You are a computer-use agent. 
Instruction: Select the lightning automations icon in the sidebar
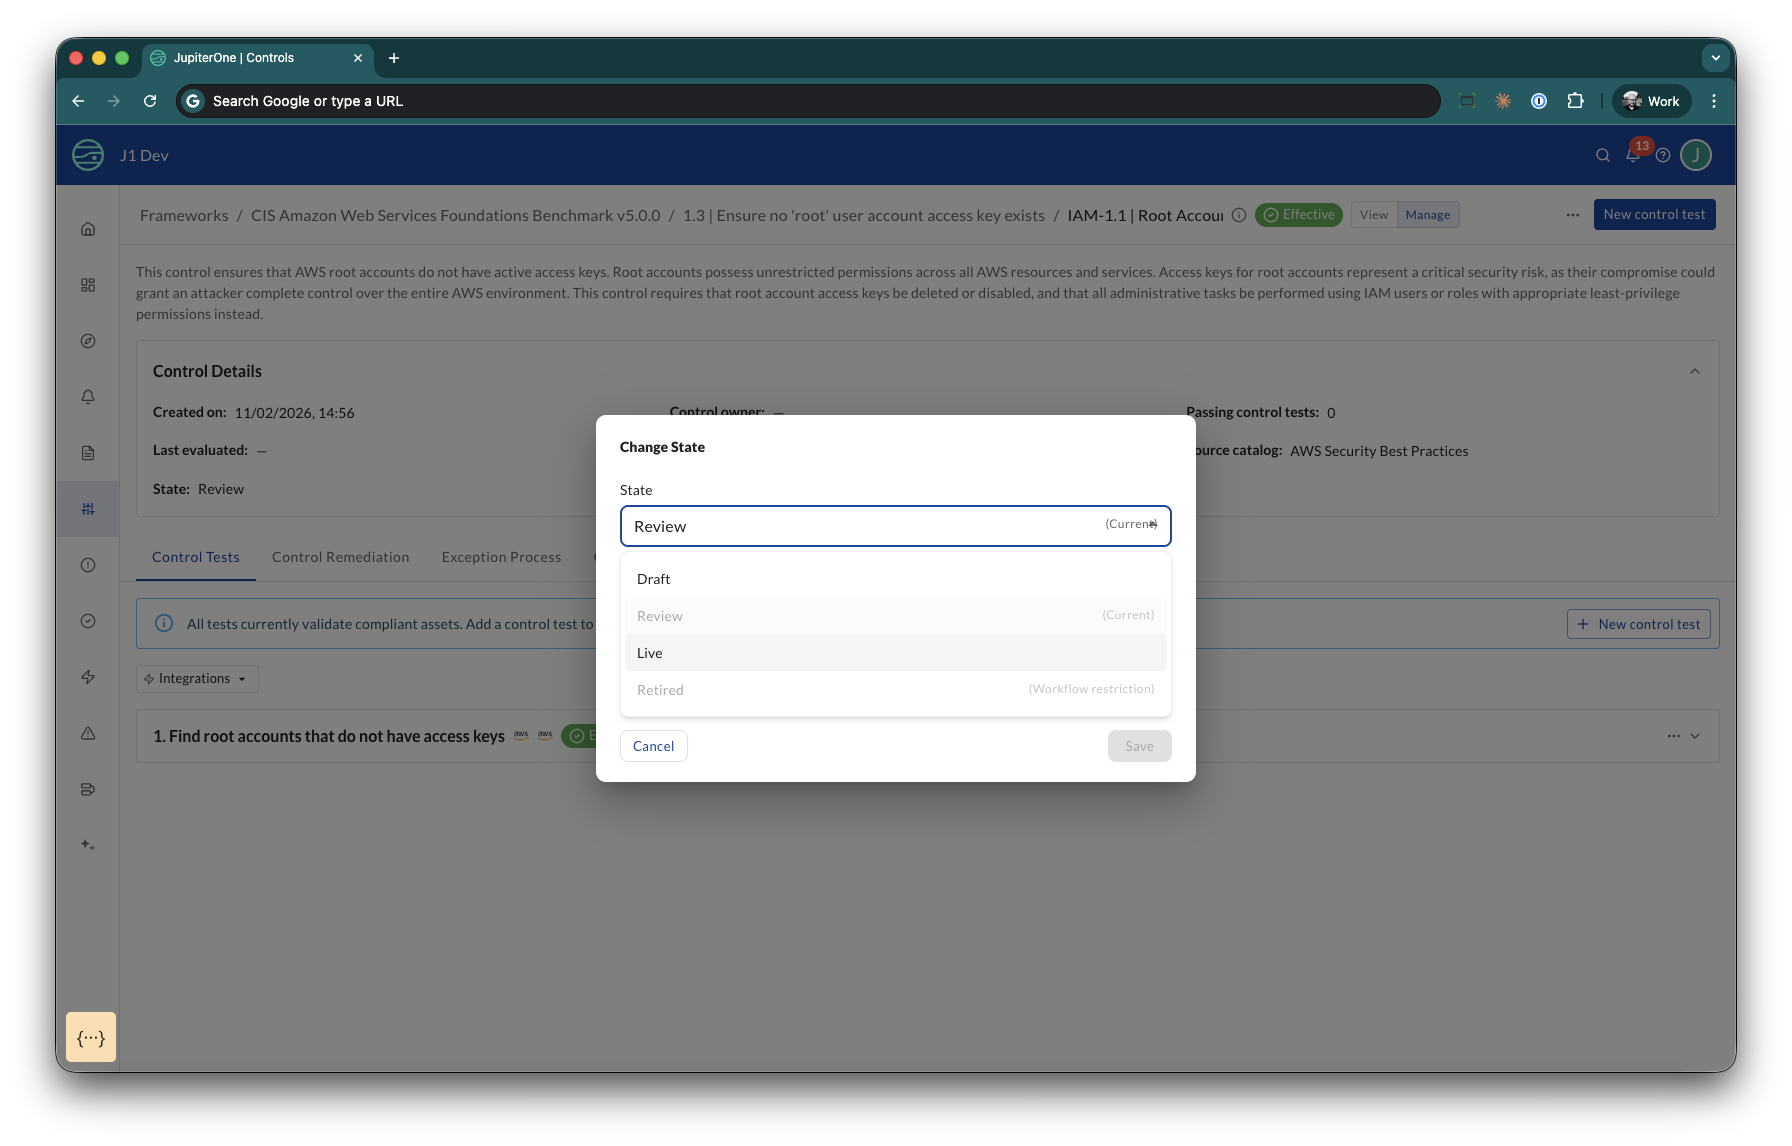coord(88,677)
